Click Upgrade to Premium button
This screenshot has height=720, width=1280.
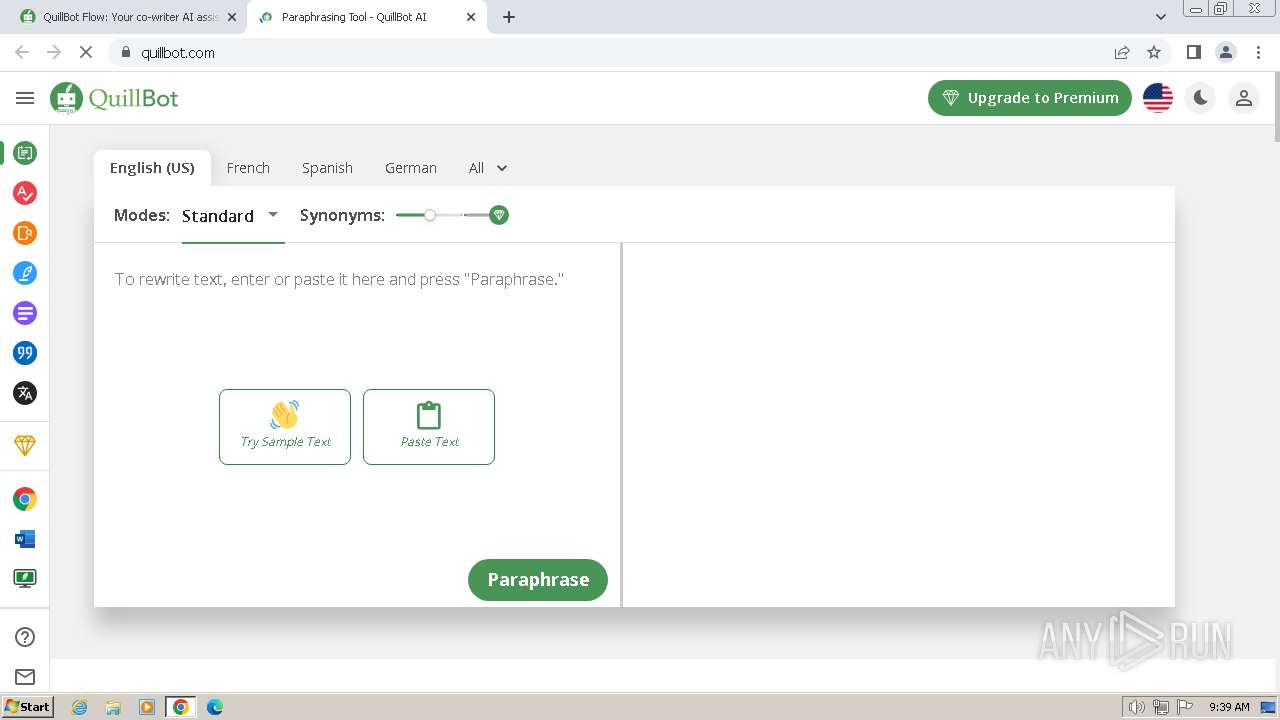(1030, 98)
